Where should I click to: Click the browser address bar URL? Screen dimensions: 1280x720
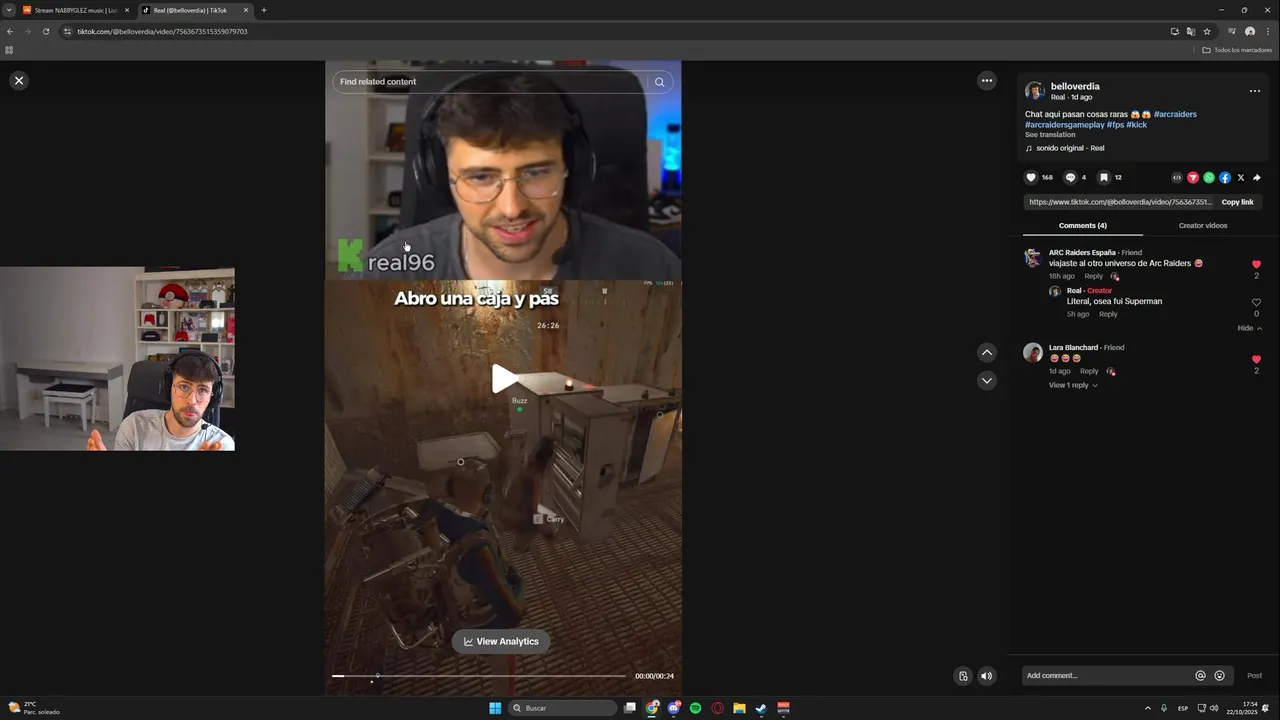coord(162,31)
